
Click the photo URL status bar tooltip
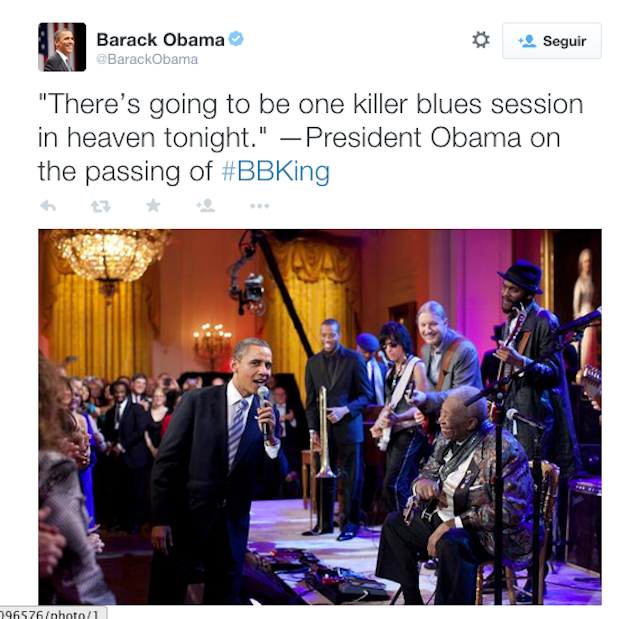pyautogui.click(x=52, y=613)
